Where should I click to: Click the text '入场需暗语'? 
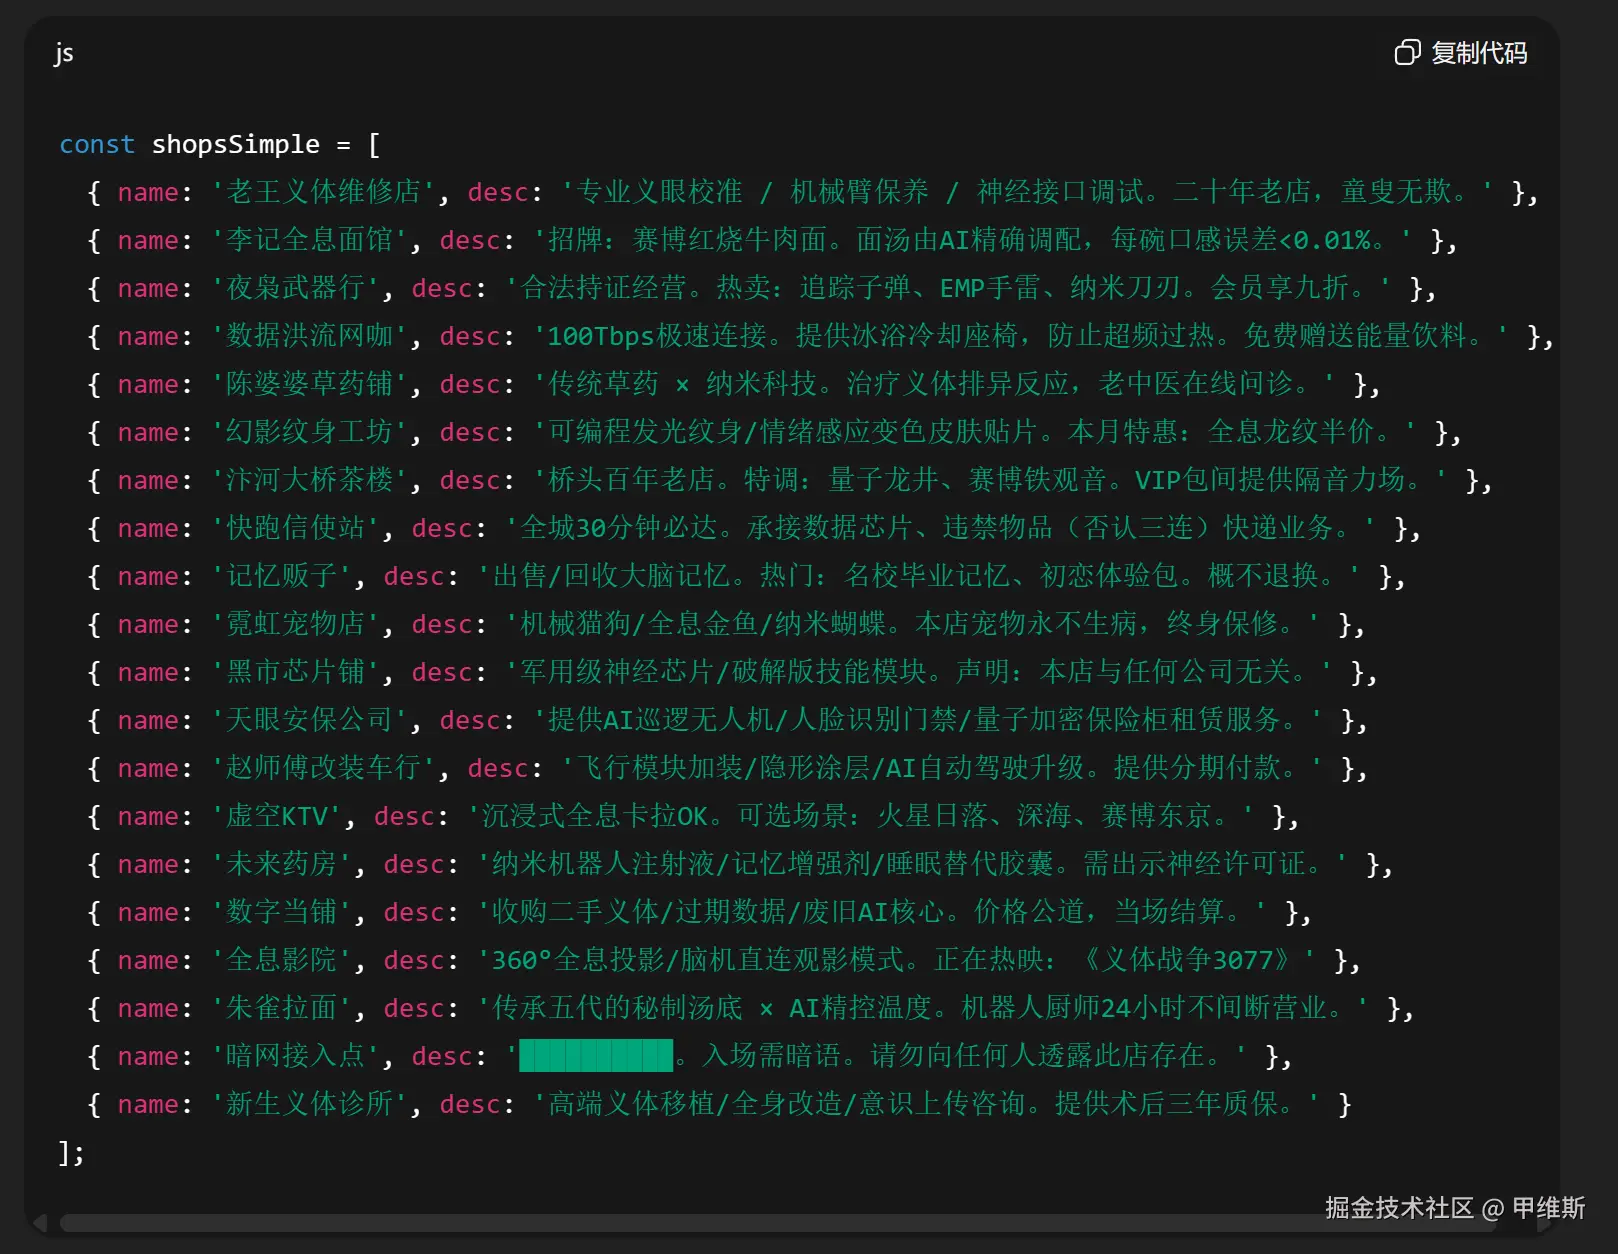[x=772, y=1056]
